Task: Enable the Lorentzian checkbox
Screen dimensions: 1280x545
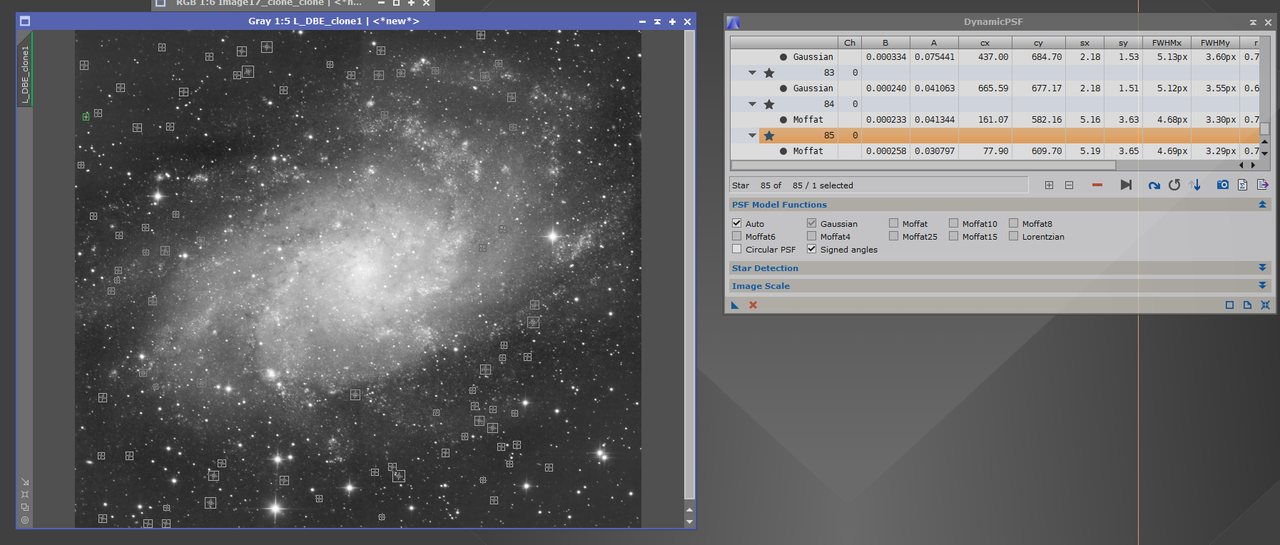Action: [x=1014, y=237]
